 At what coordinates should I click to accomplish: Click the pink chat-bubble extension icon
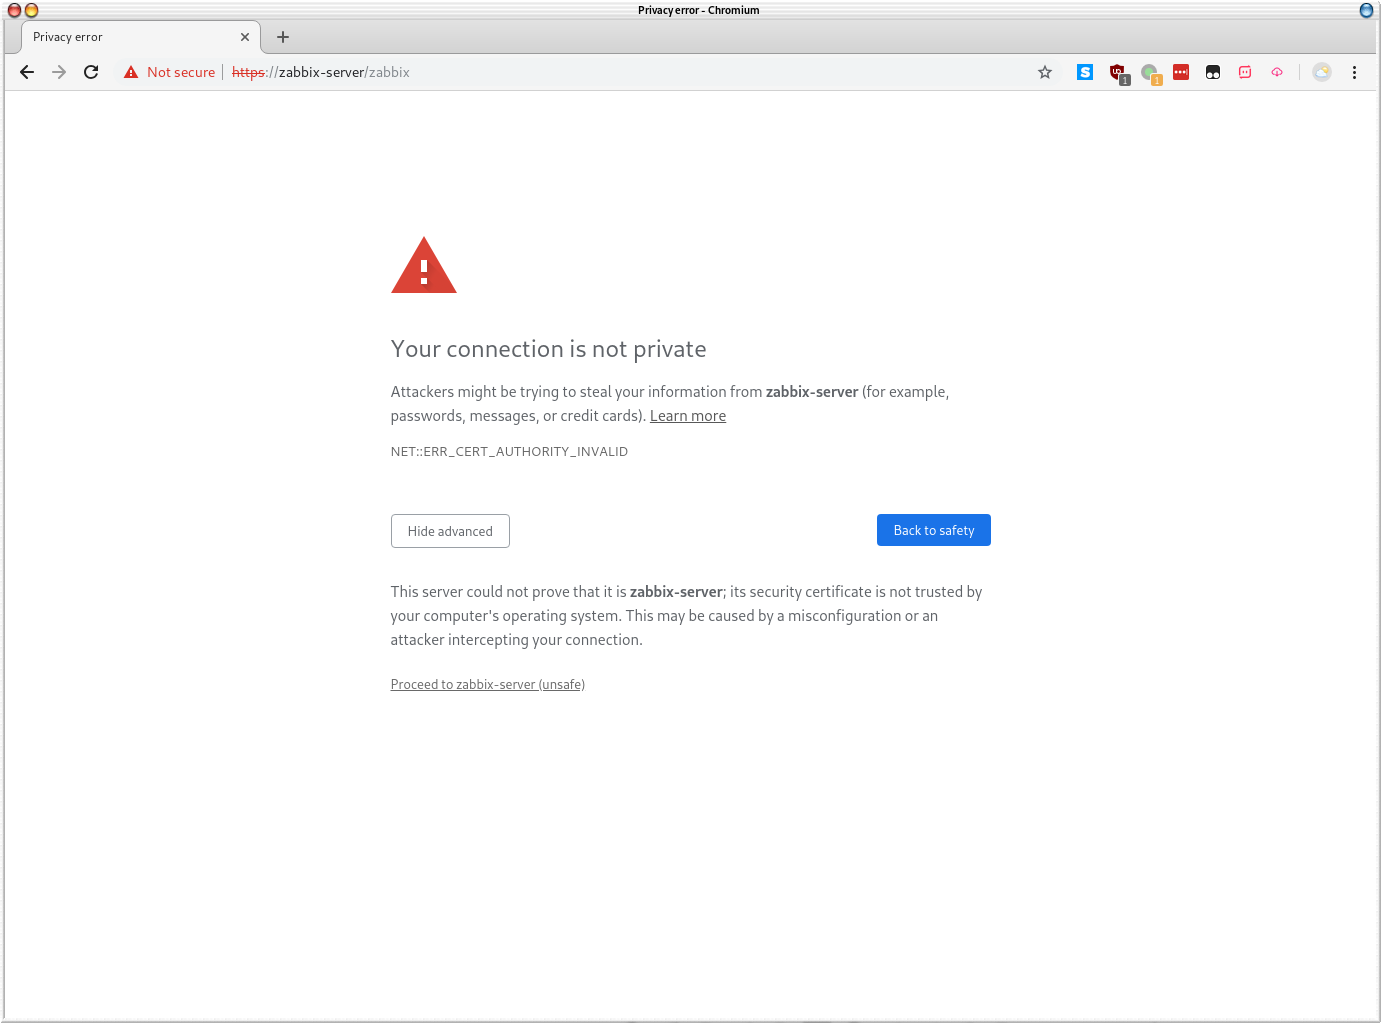1245,72
